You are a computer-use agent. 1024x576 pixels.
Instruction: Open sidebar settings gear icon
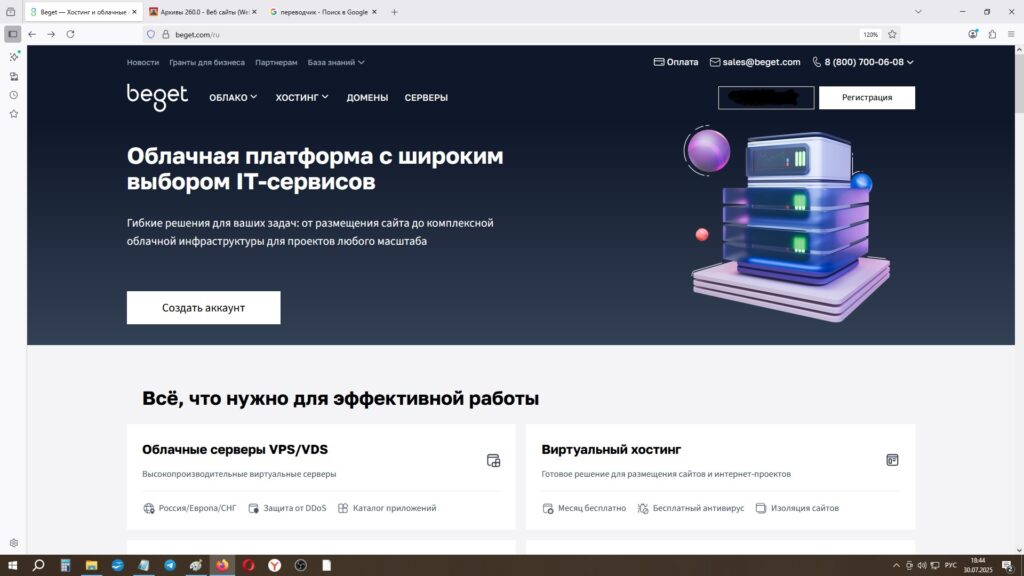click(x=14, y=543)
